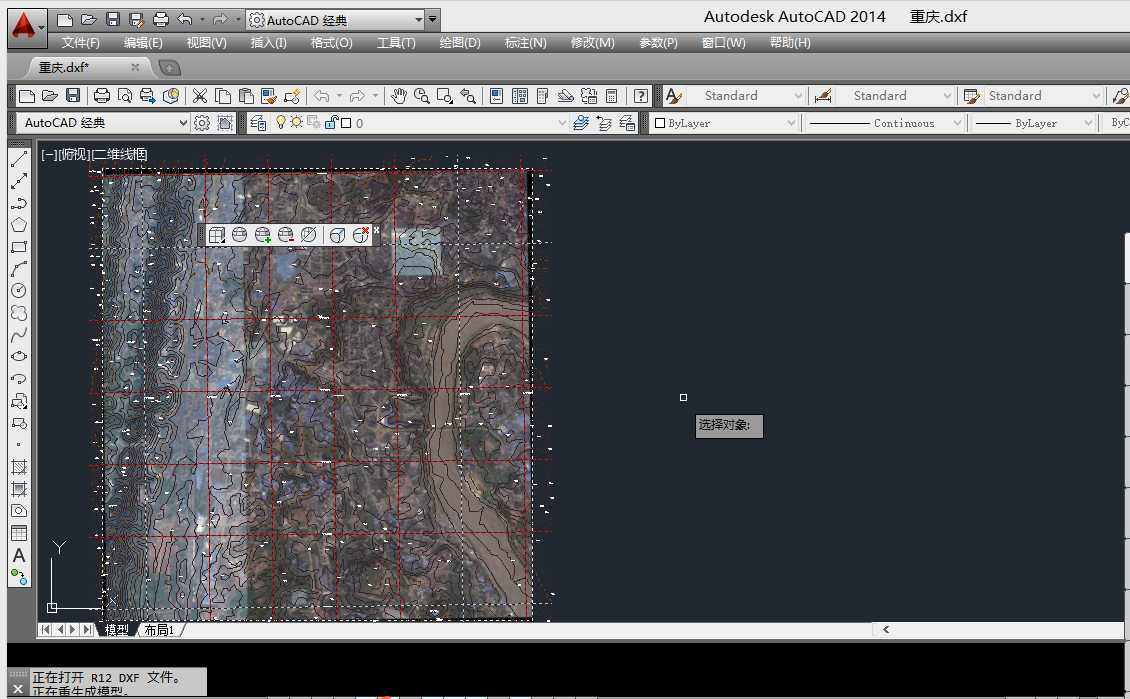Image resolution: width=1130 pixels, height=699 pixels.
Task: Click the new drawing tab button
Action: (x=169, y=68)
